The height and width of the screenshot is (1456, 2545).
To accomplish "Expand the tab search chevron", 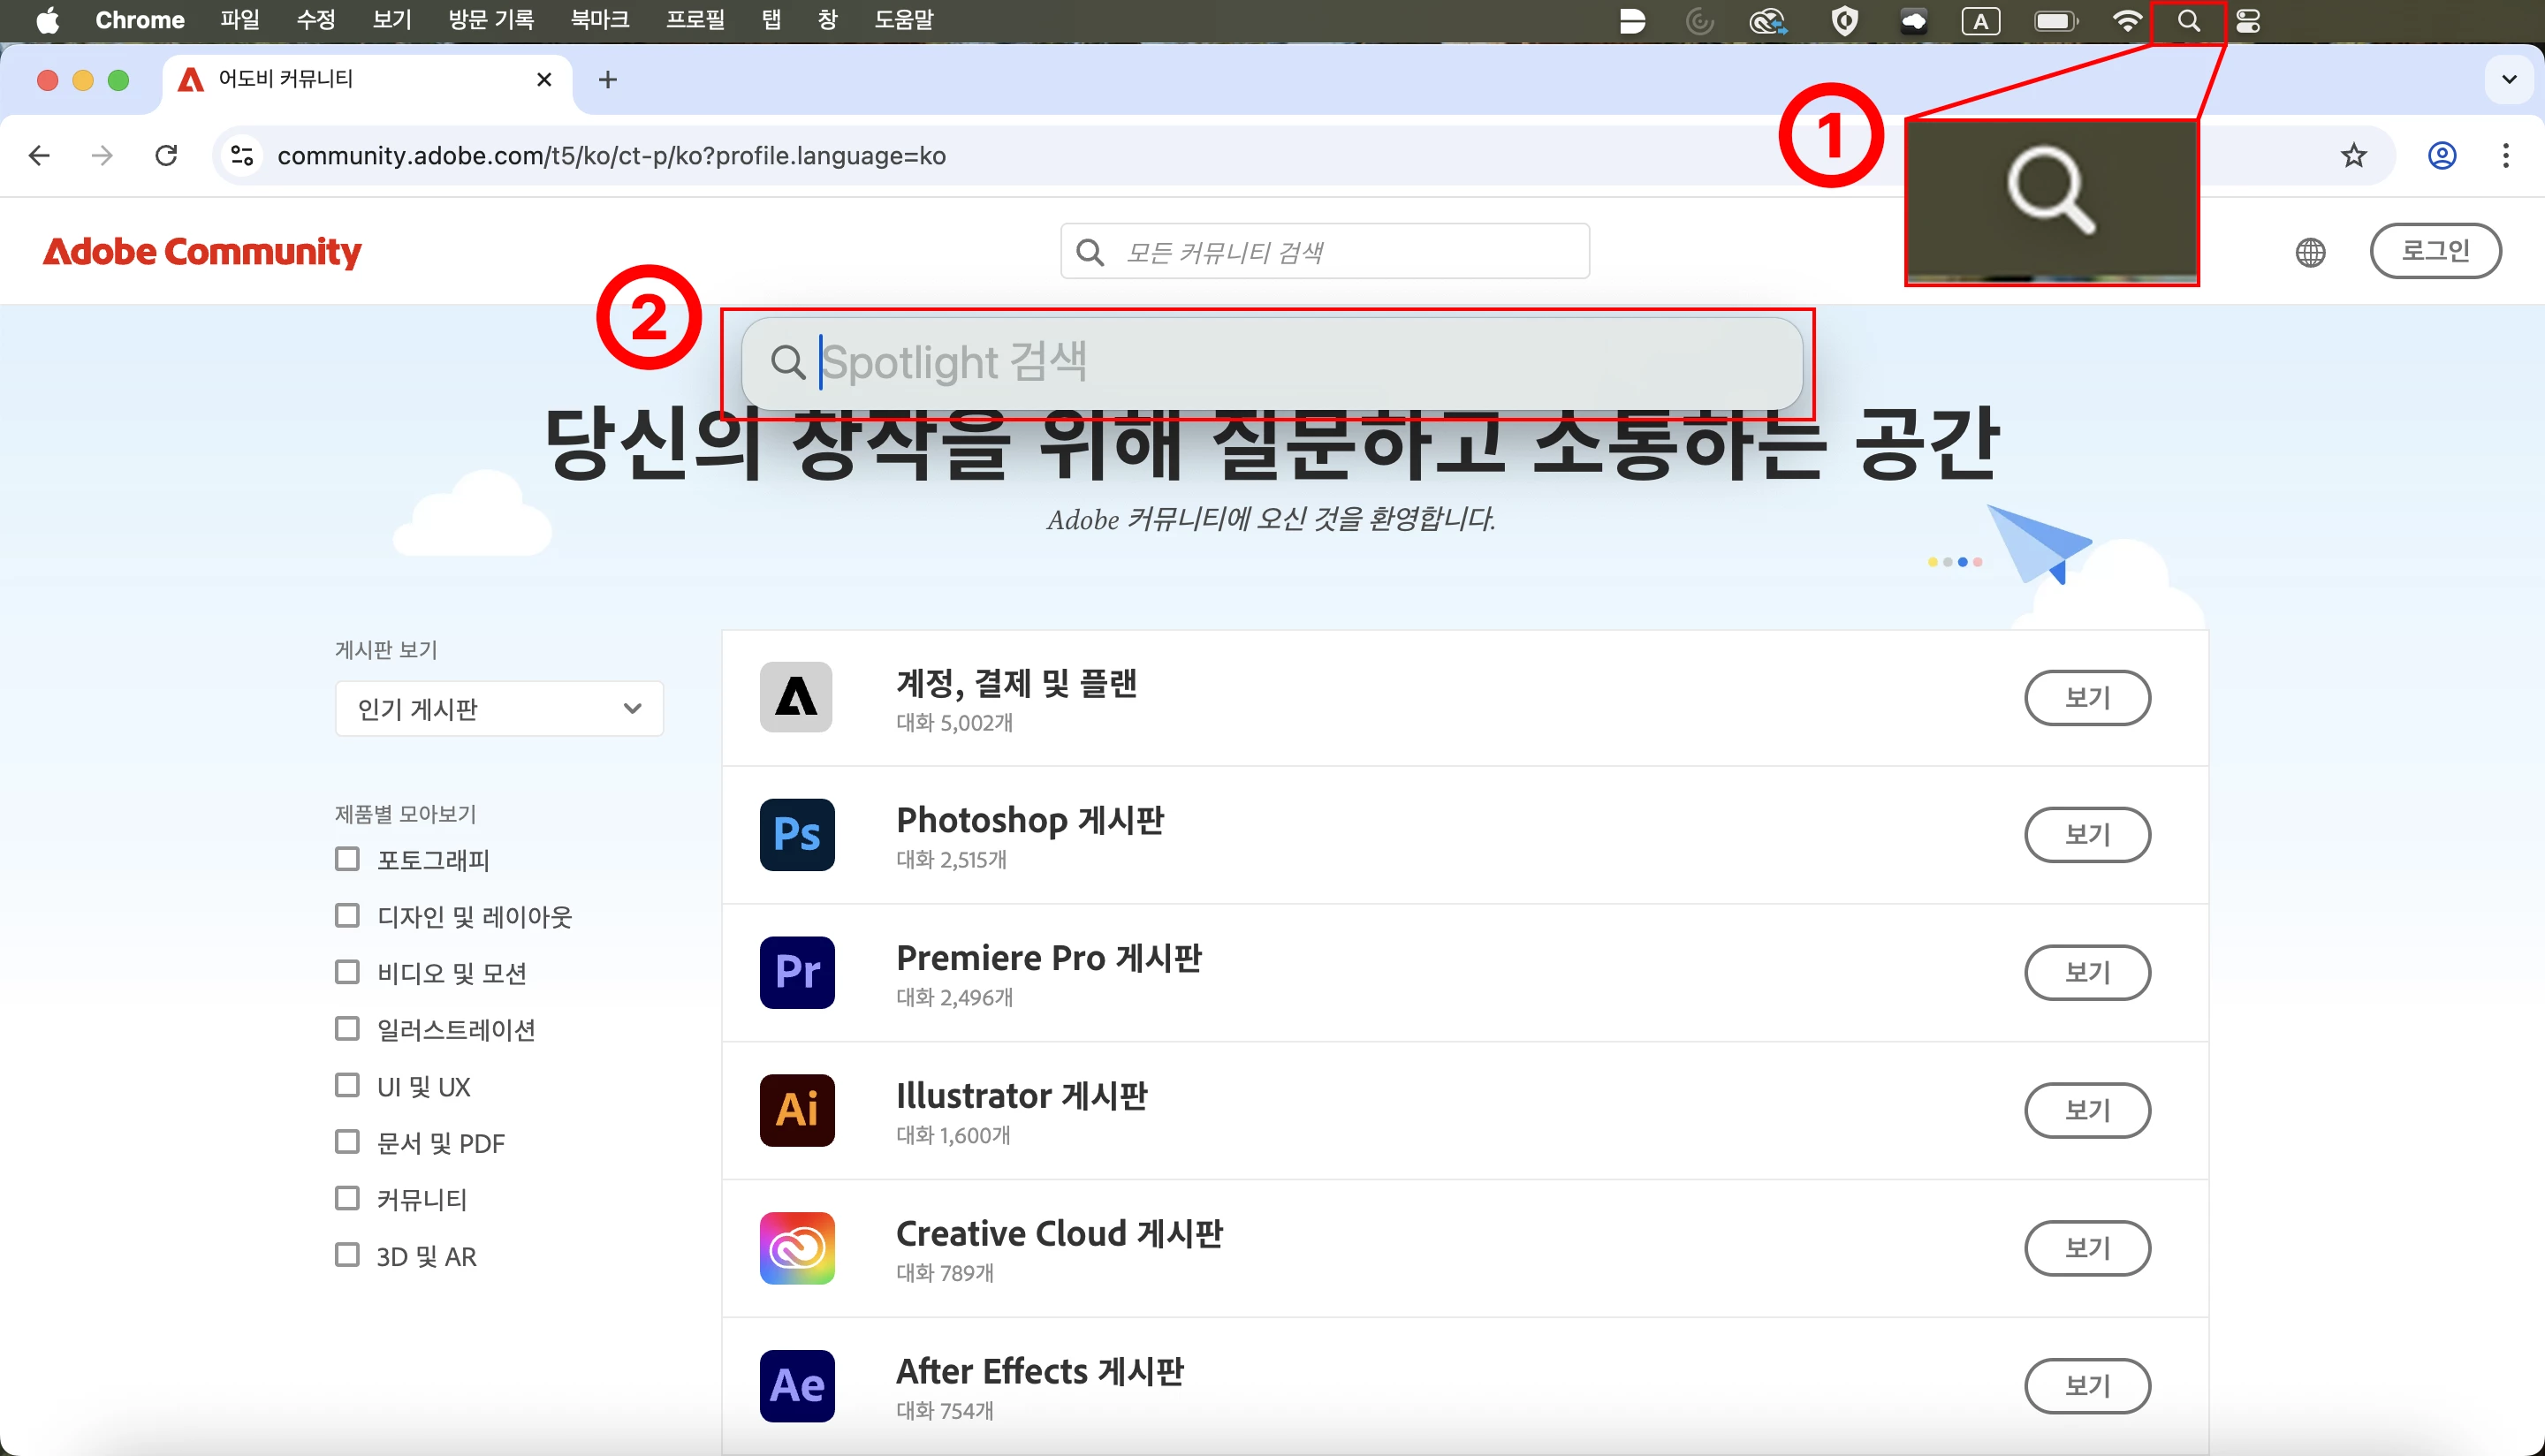I will (x=2509, y=80).
